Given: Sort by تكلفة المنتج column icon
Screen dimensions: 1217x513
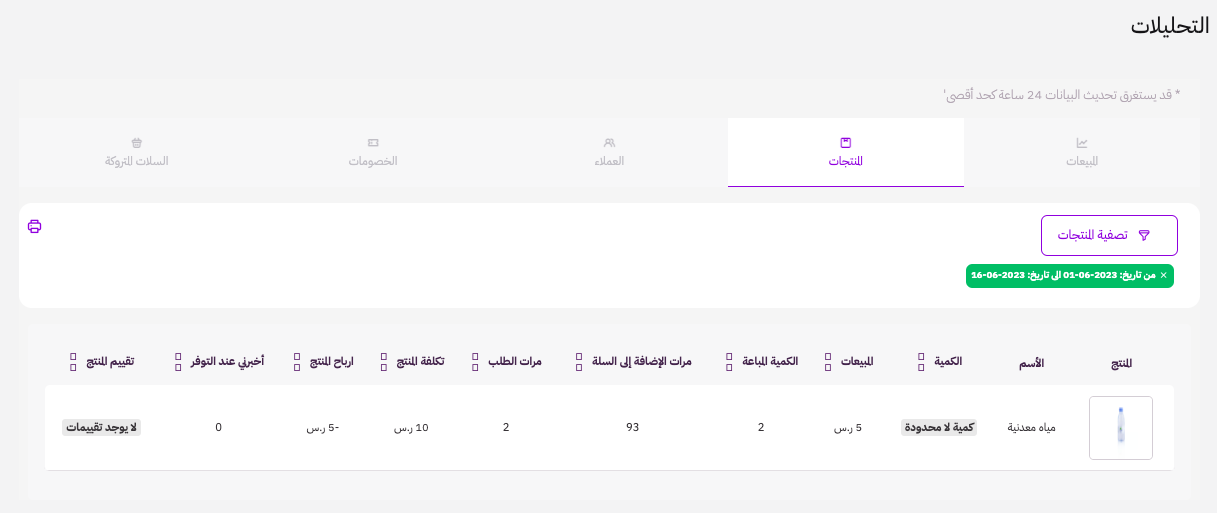Looking at the screenshot, I should tap(384, 362).
